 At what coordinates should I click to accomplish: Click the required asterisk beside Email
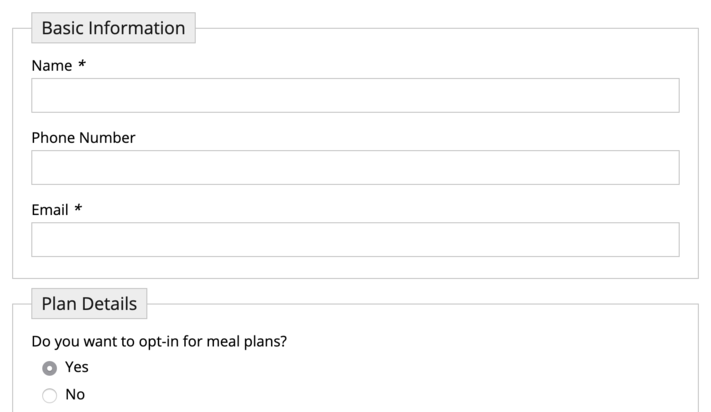pyautogui.click(x=78, y=210)
